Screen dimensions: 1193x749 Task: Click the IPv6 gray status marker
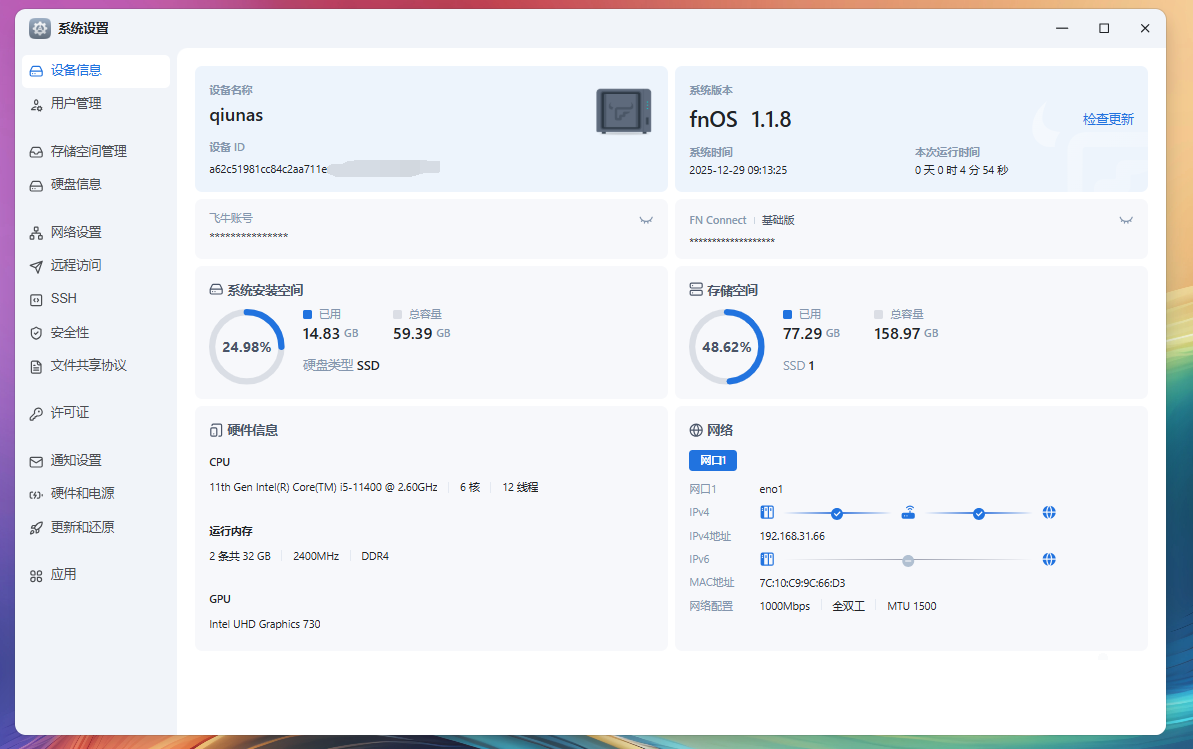[x=908, y=561]
